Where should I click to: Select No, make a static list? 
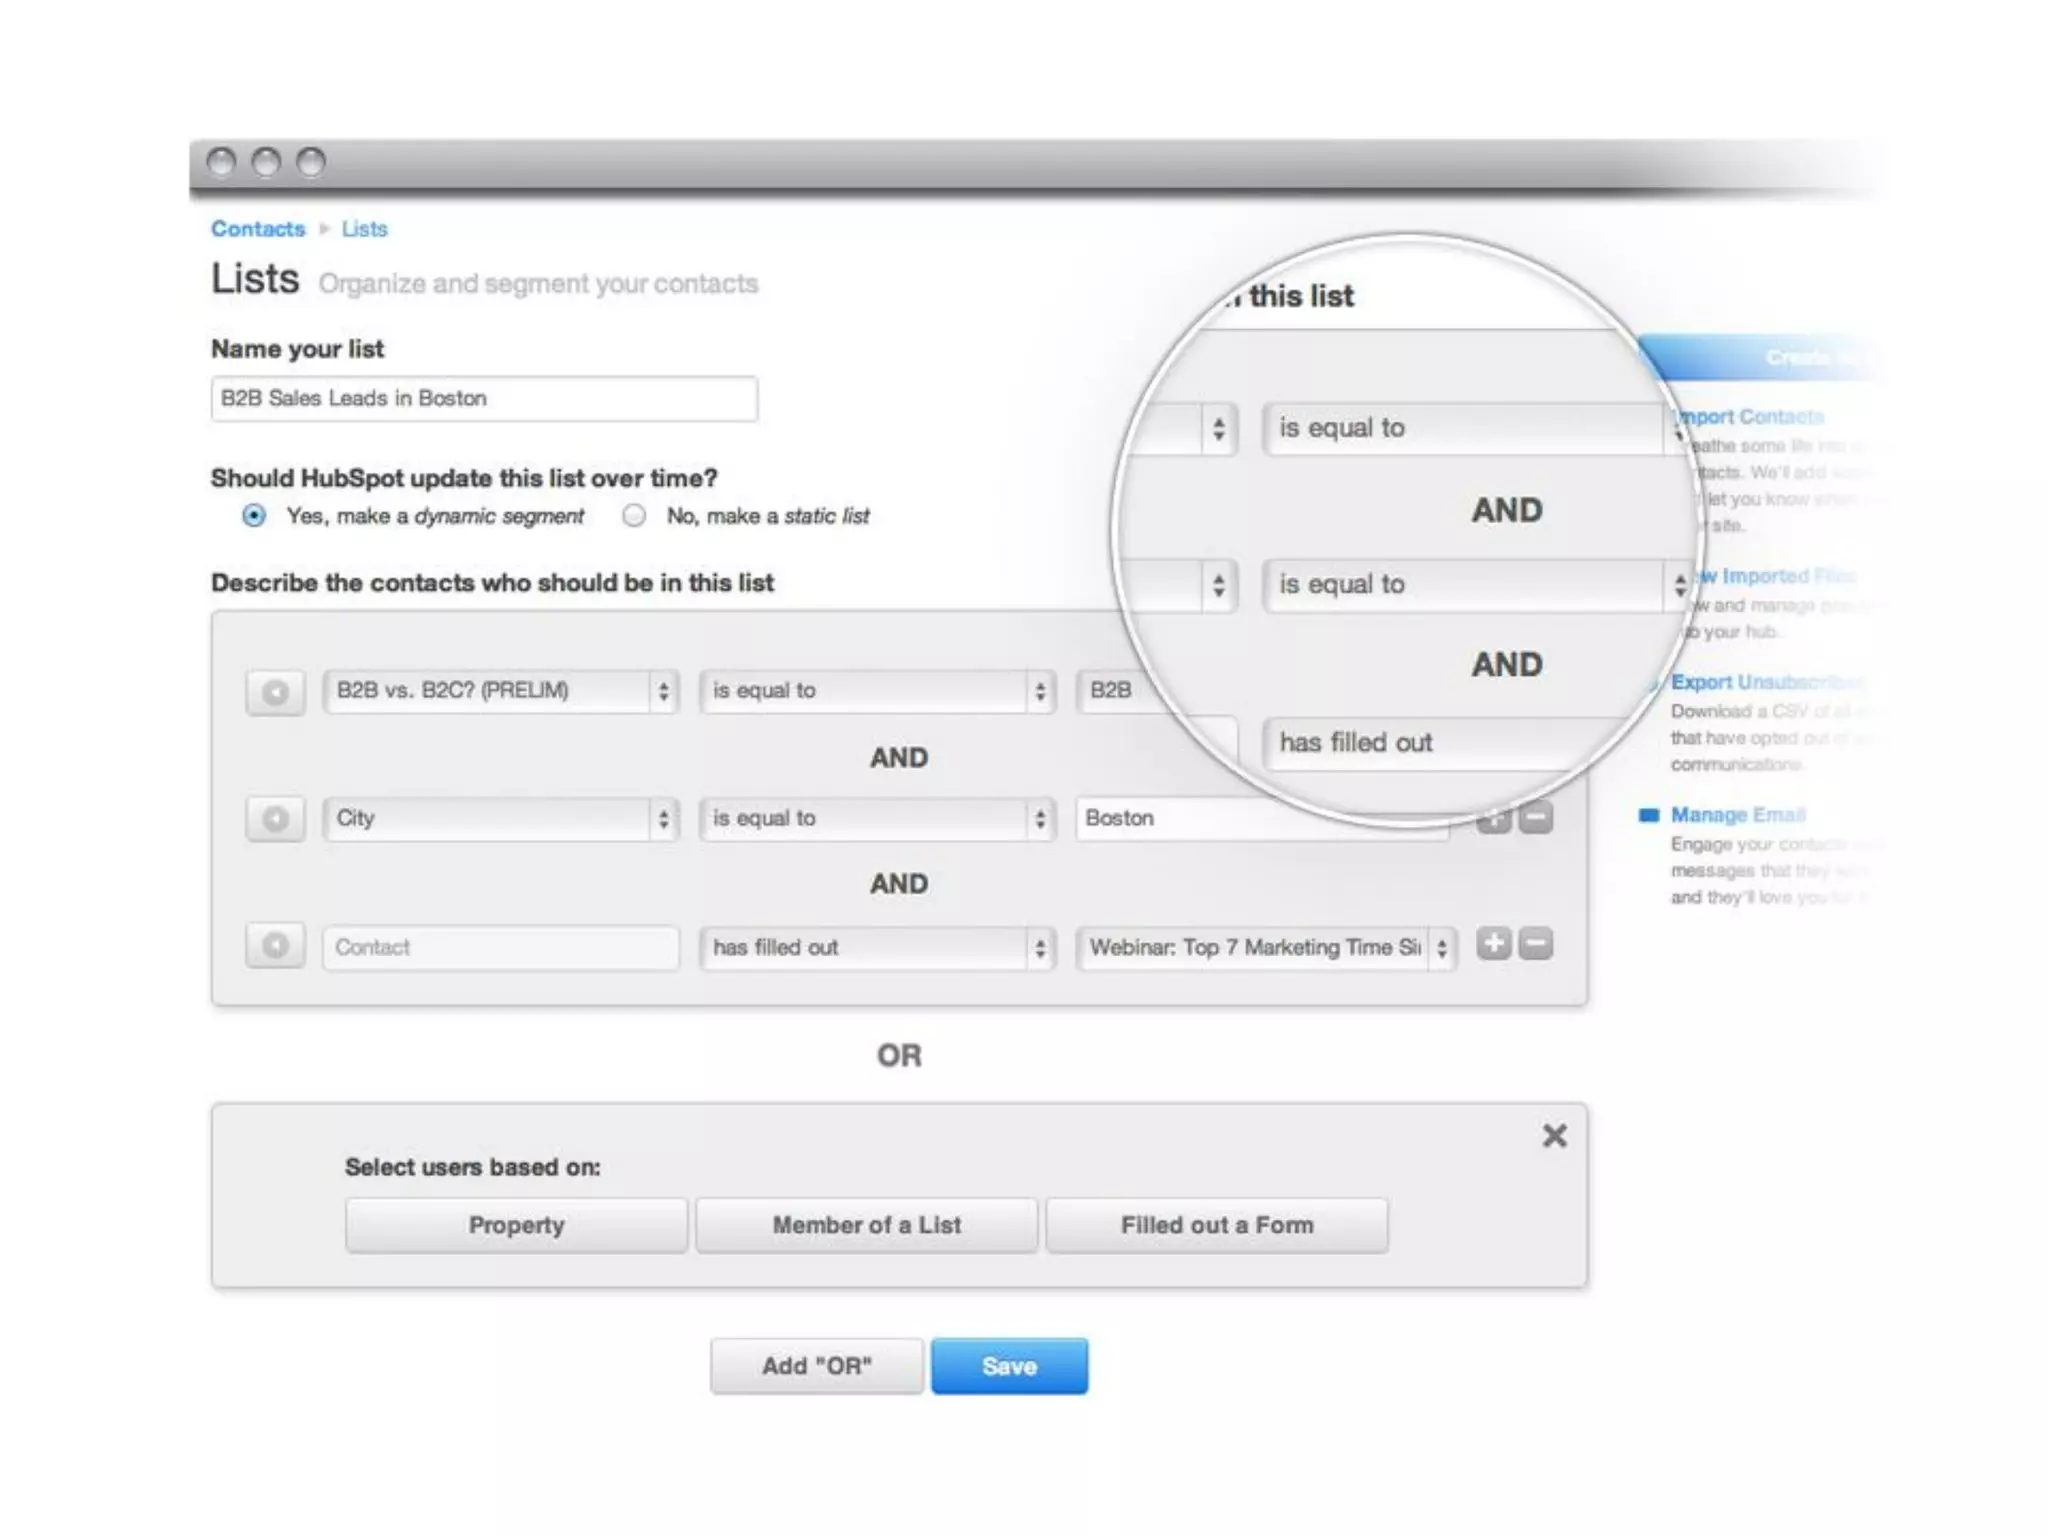(634, 516)
